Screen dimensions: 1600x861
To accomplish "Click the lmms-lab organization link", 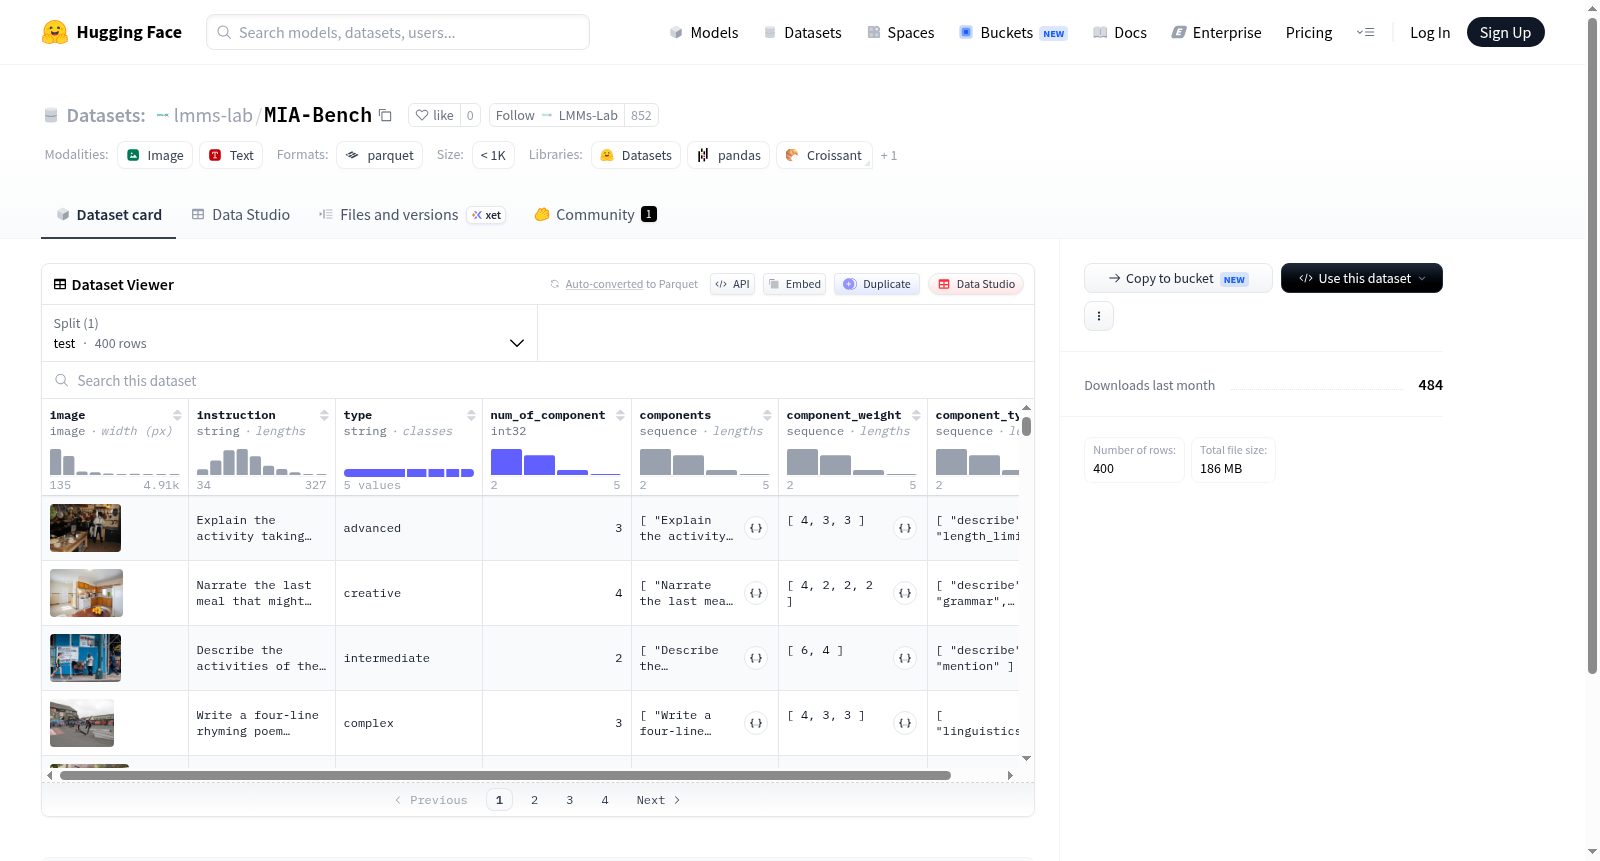I will (213, 115).
